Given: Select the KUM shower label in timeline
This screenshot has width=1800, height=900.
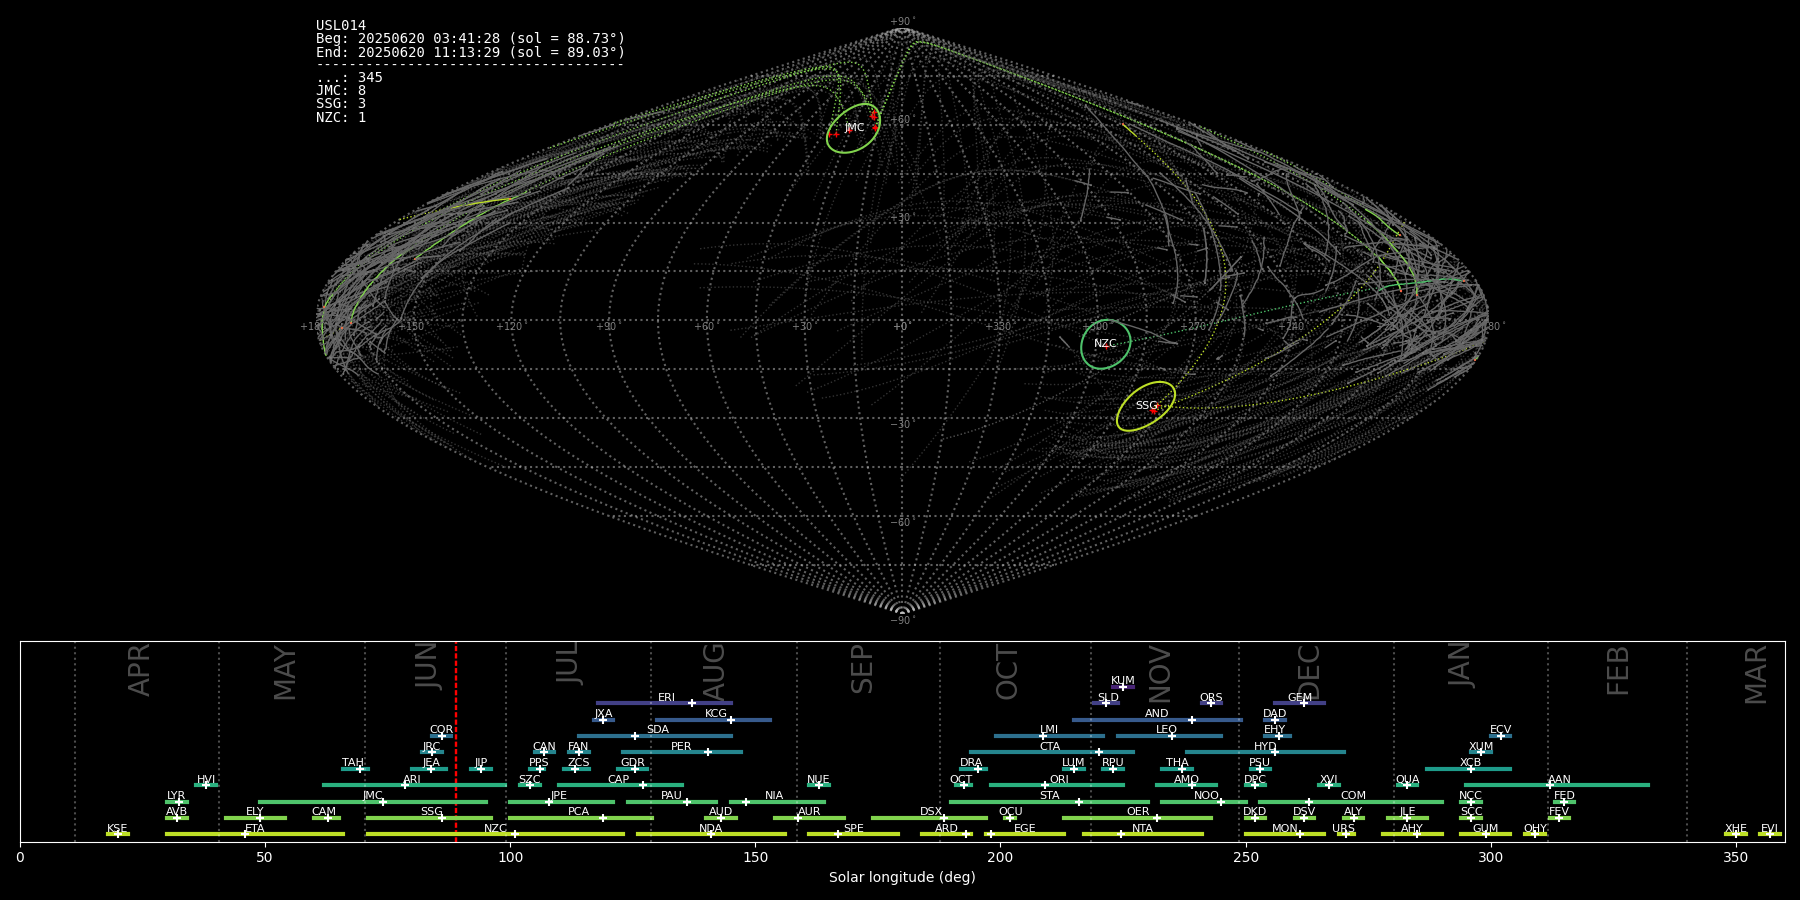Looking at the screenshot, I should (x=1123, y=681).
